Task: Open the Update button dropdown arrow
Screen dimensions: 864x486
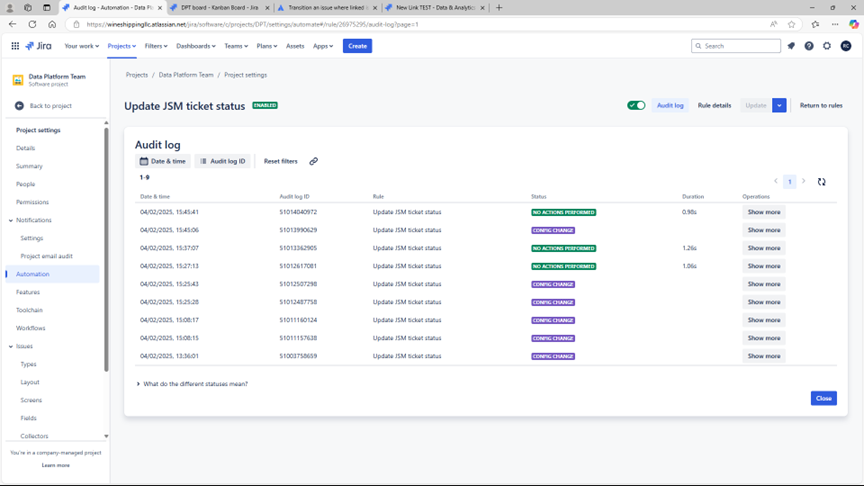Action: pos(779,105)
